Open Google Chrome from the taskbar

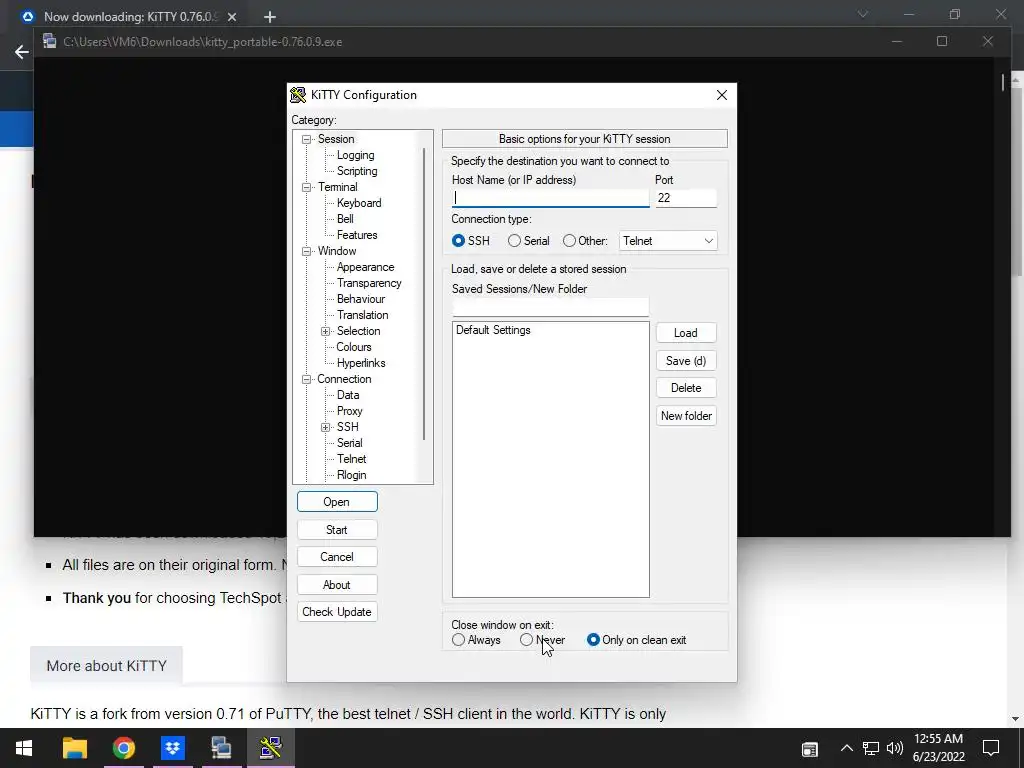point(123,748)
